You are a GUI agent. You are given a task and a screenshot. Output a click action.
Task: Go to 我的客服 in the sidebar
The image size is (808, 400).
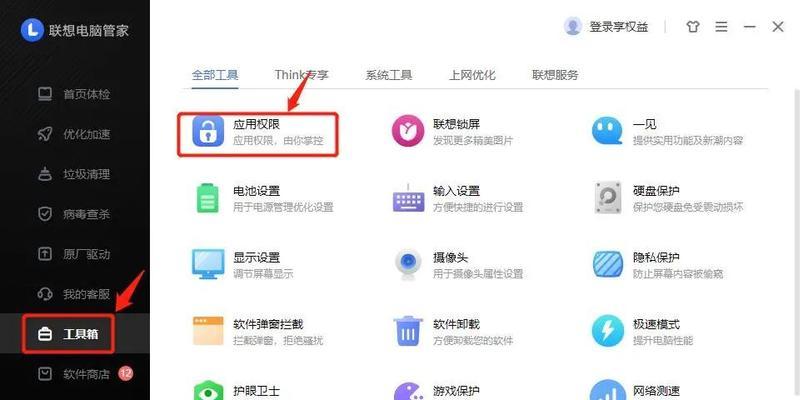74,294
